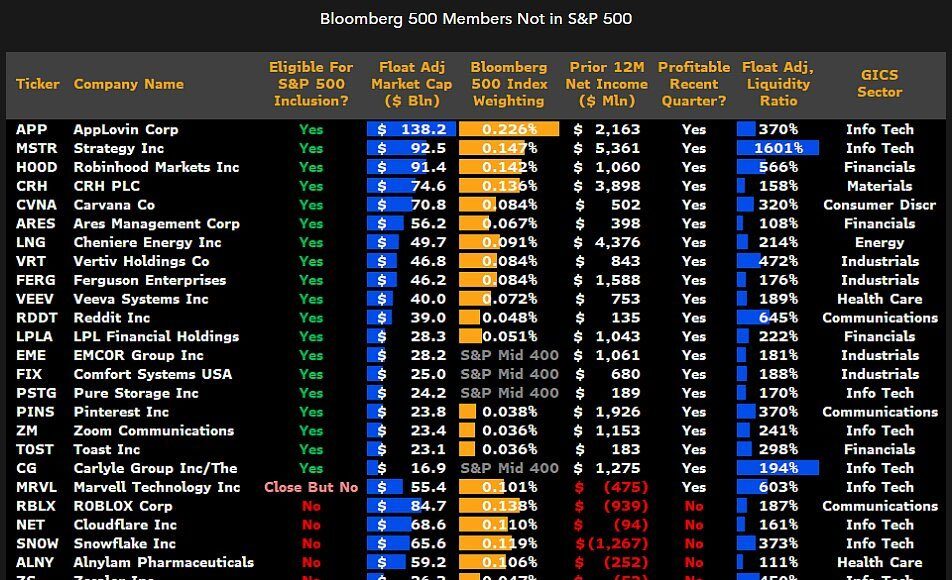Viewport: 952px width, 580px height.
Task: Select the 'Consumer Discr' sector cell
Action: [880, 205]
